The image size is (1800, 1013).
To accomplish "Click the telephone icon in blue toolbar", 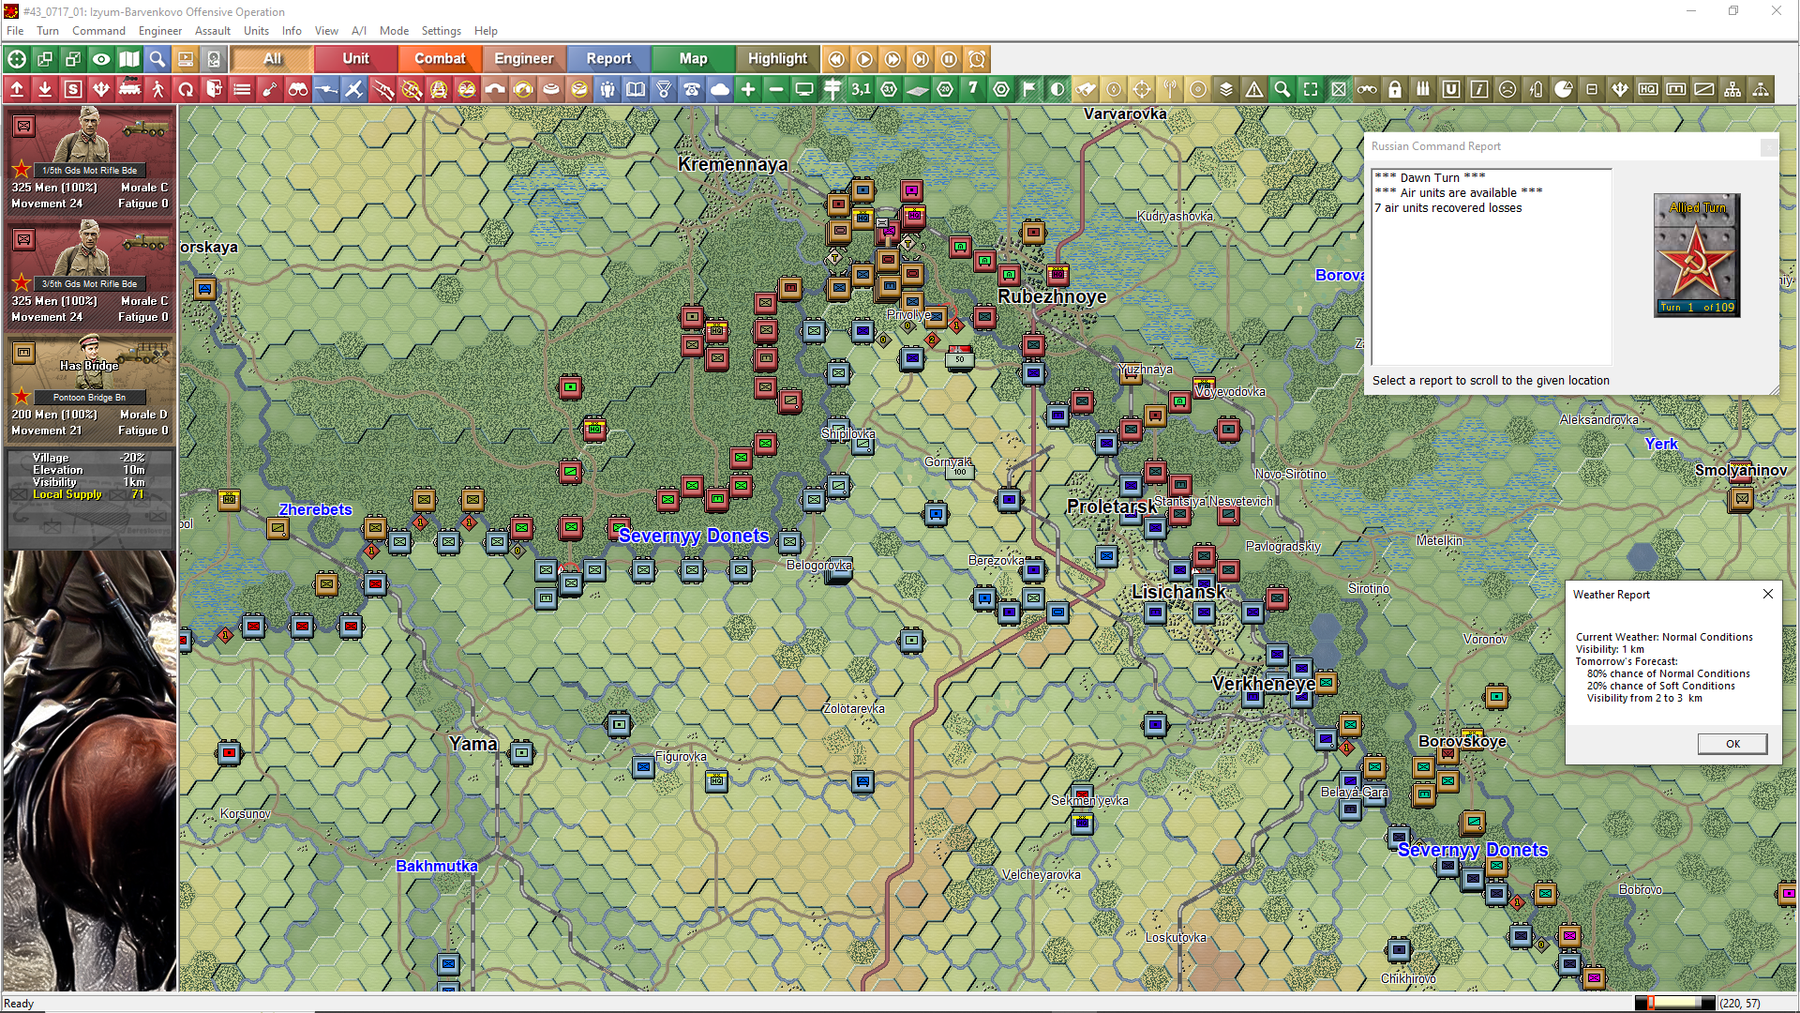I will point(692,90).
